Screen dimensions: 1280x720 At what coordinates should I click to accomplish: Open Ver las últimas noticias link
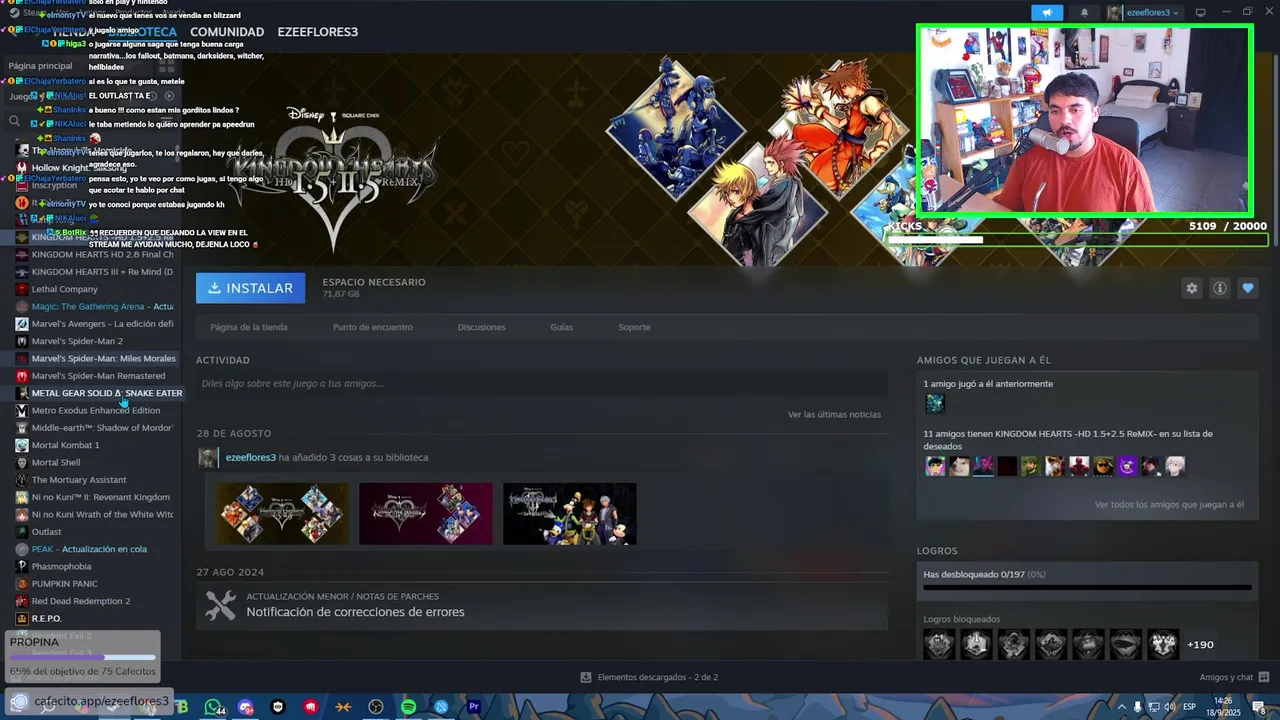click(x=834, y=414)
